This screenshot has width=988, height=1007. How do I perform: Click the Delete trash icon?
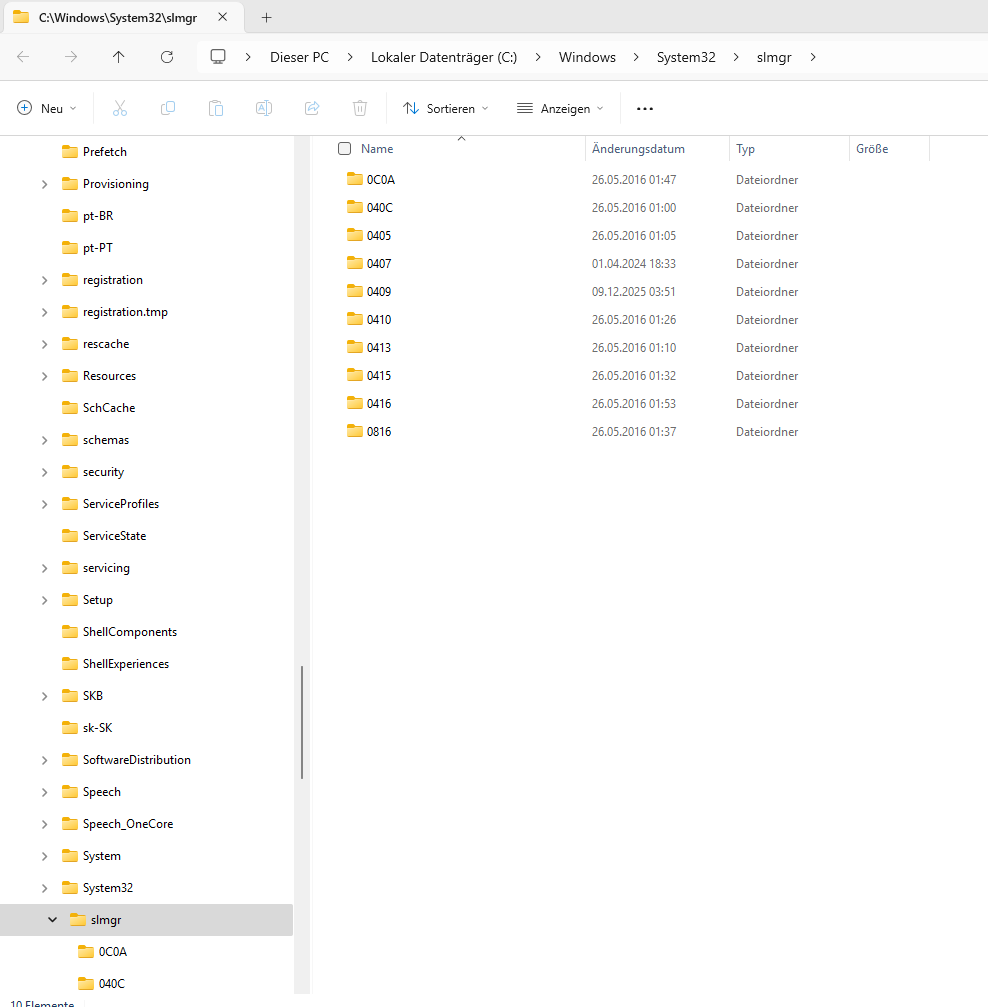point(360,109)
